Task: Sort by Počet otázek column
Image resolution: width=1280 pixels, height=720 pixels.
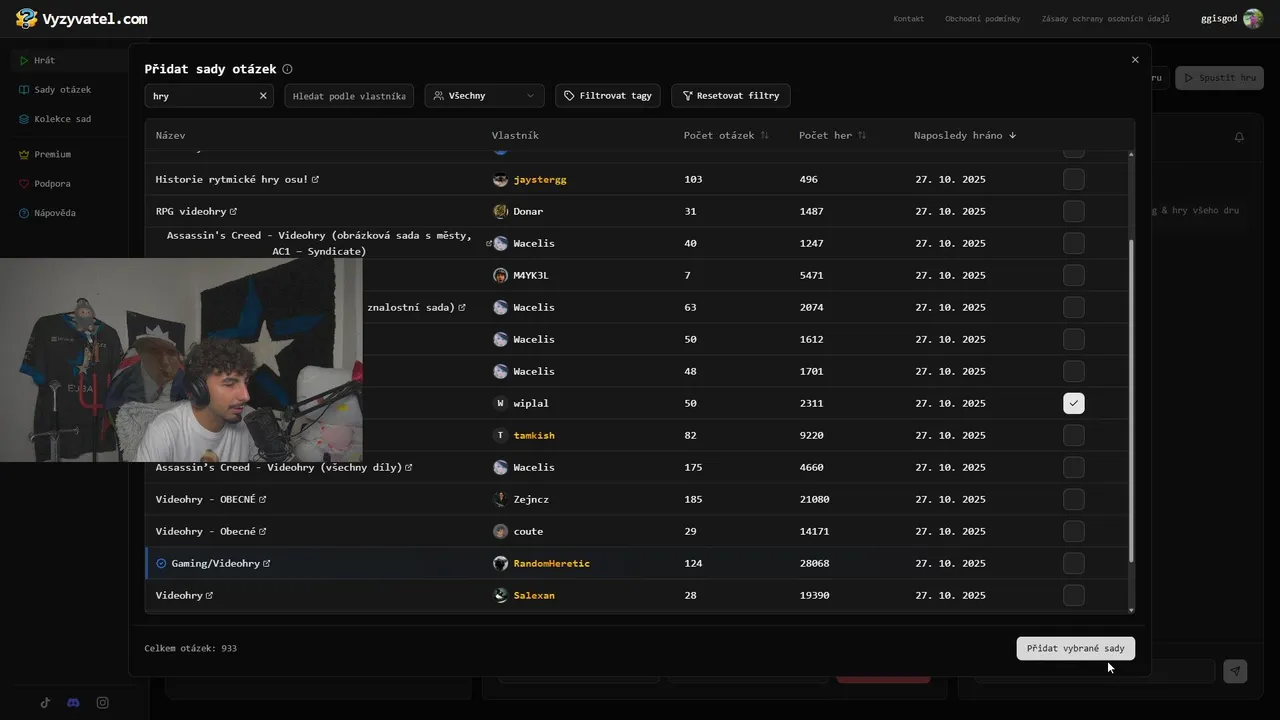Action: coord(726,136)
